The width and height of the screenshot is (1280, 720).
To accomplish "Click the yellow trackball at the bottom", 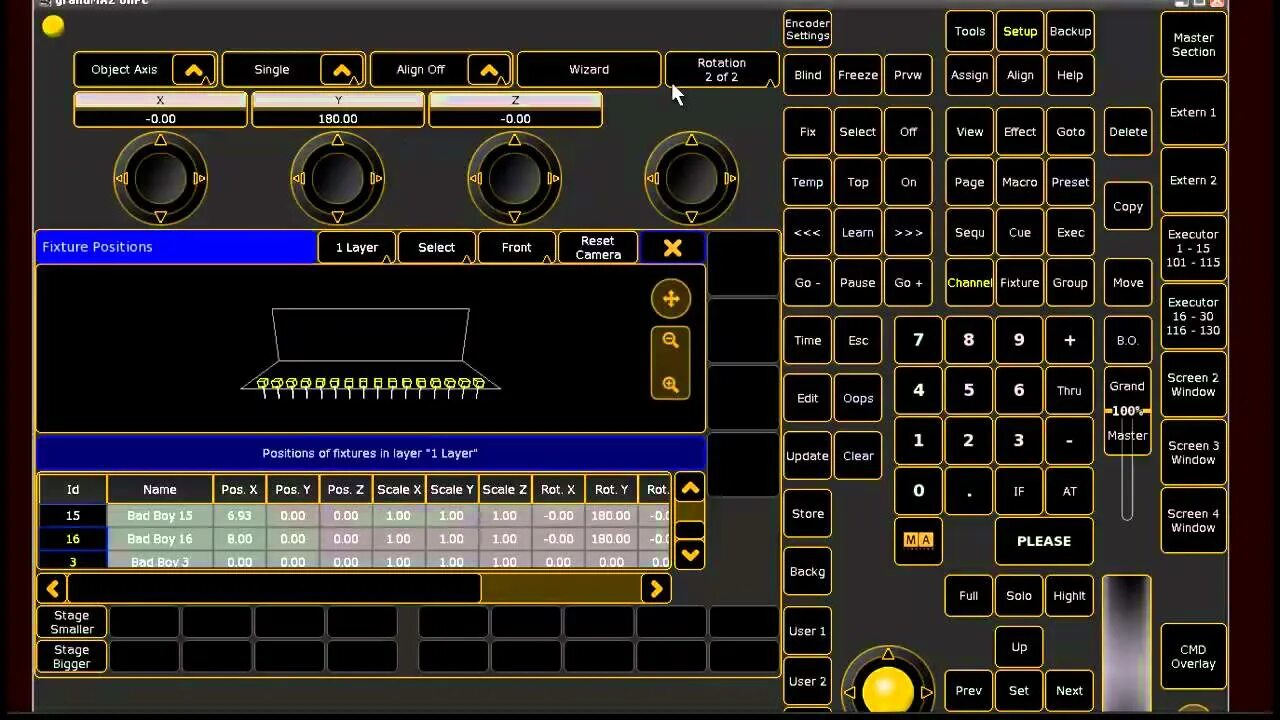I will [x=888, y=690].
